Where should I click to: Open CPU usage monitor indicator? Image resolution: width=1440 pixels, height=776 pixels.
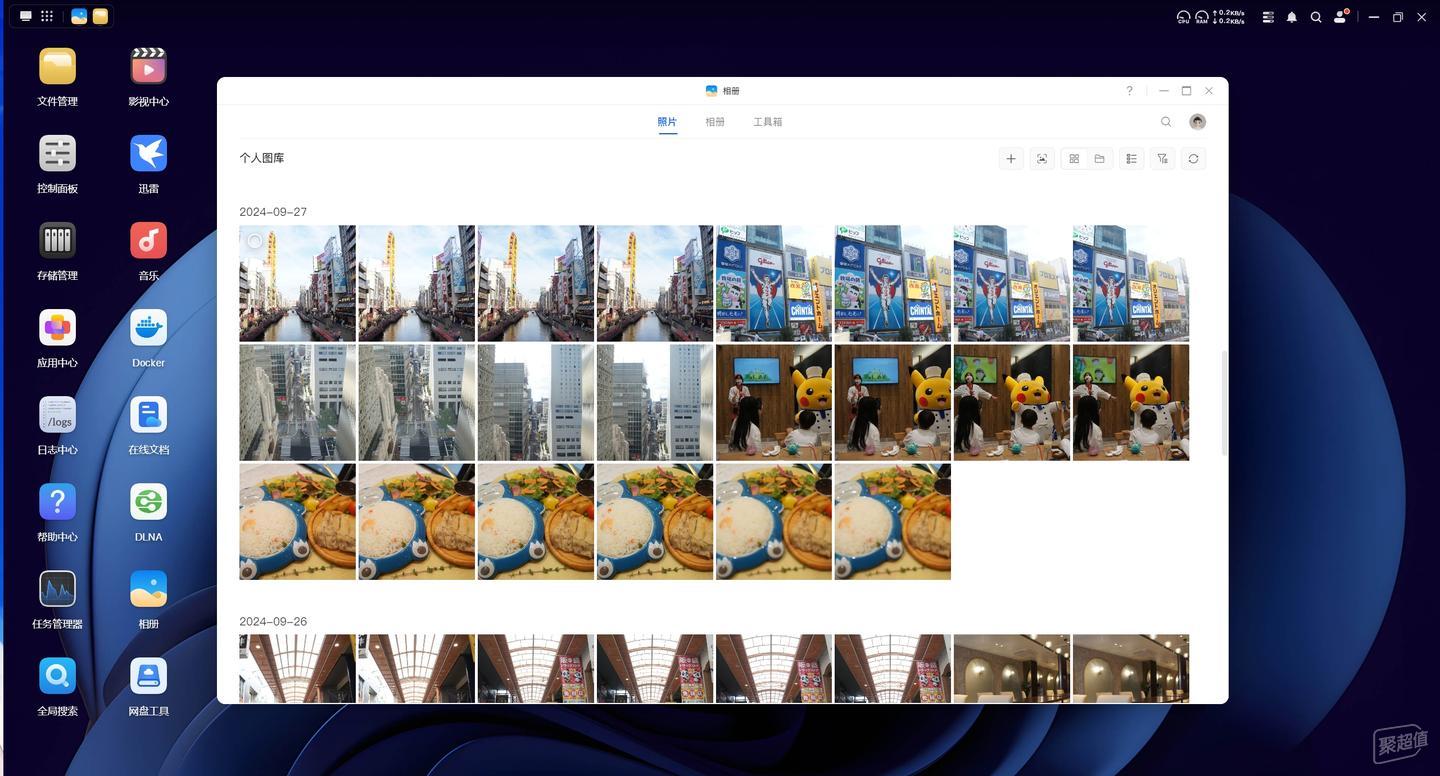click(1183, 17)
